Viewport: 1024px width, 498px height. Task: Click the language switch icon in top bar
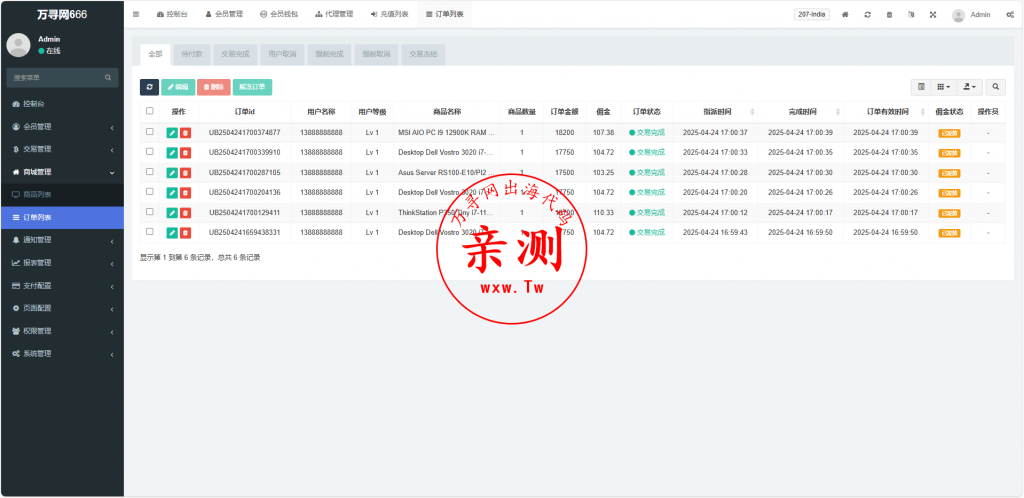[x=911, y=14]
